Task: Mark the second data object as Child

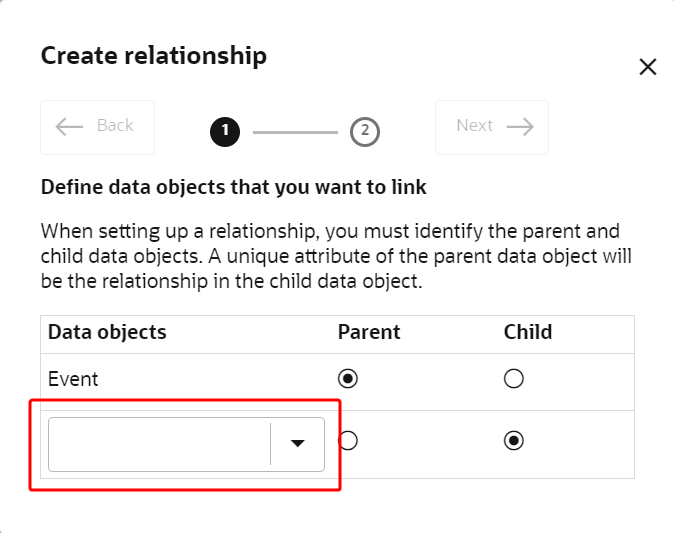Action: pos(514,441)
